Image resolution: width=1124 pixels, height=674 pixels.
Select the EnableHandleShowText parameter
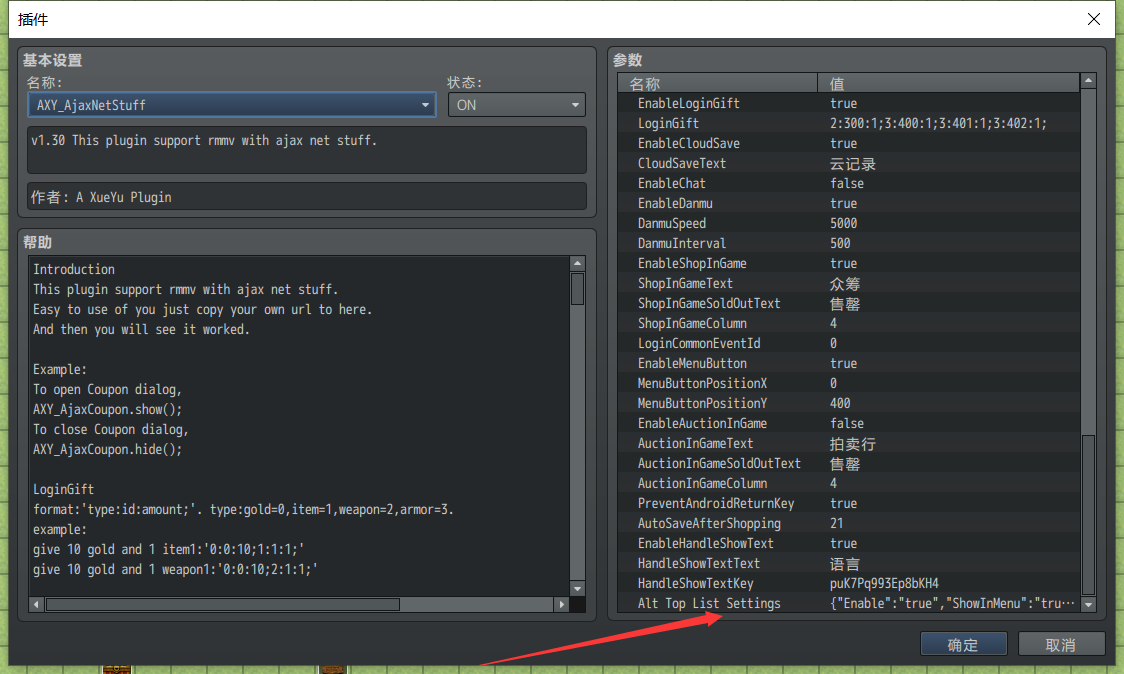pyautogui.click(x=849, y=544)
